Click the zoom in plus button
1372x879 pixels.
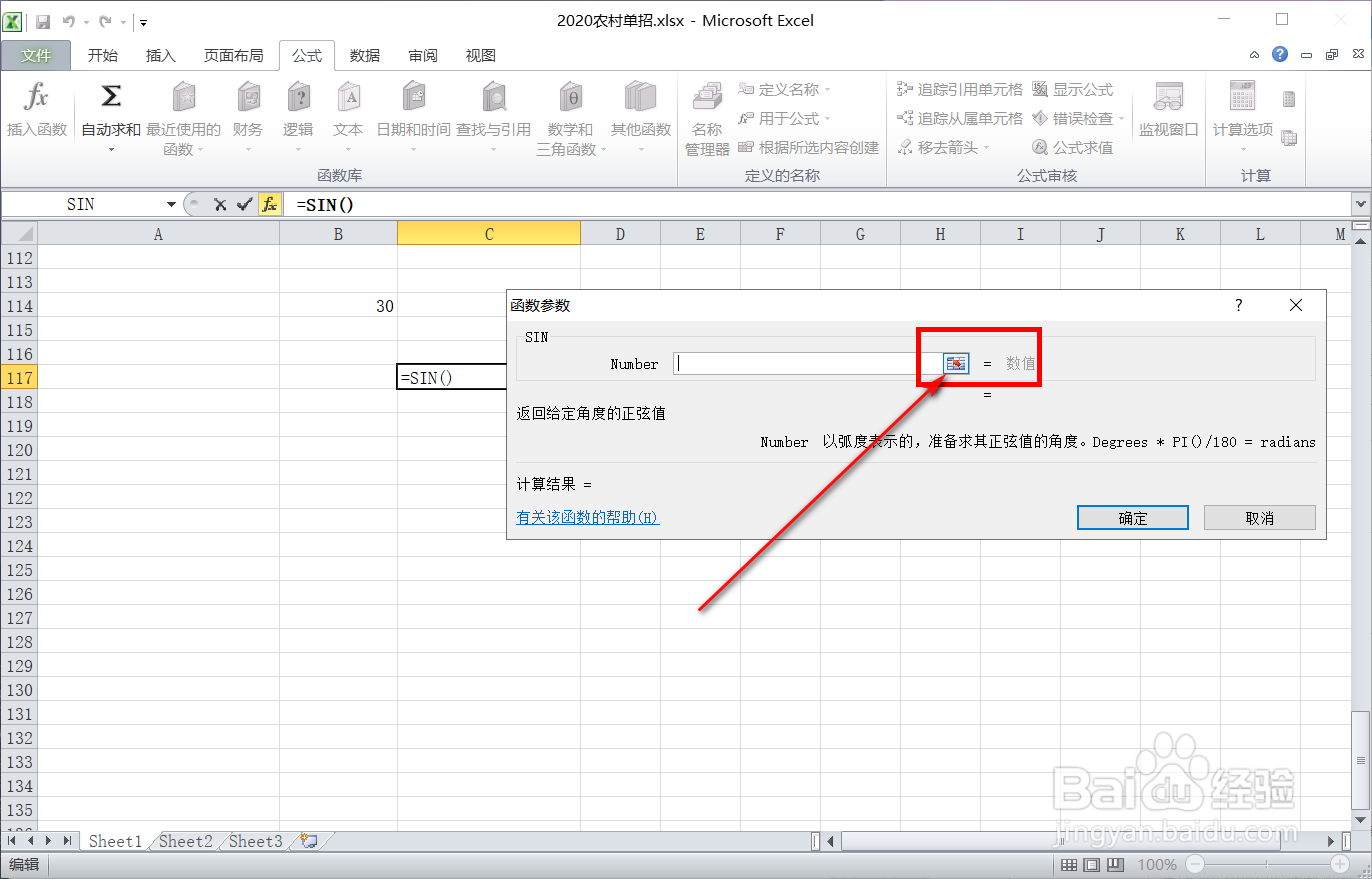(1340, 865)
